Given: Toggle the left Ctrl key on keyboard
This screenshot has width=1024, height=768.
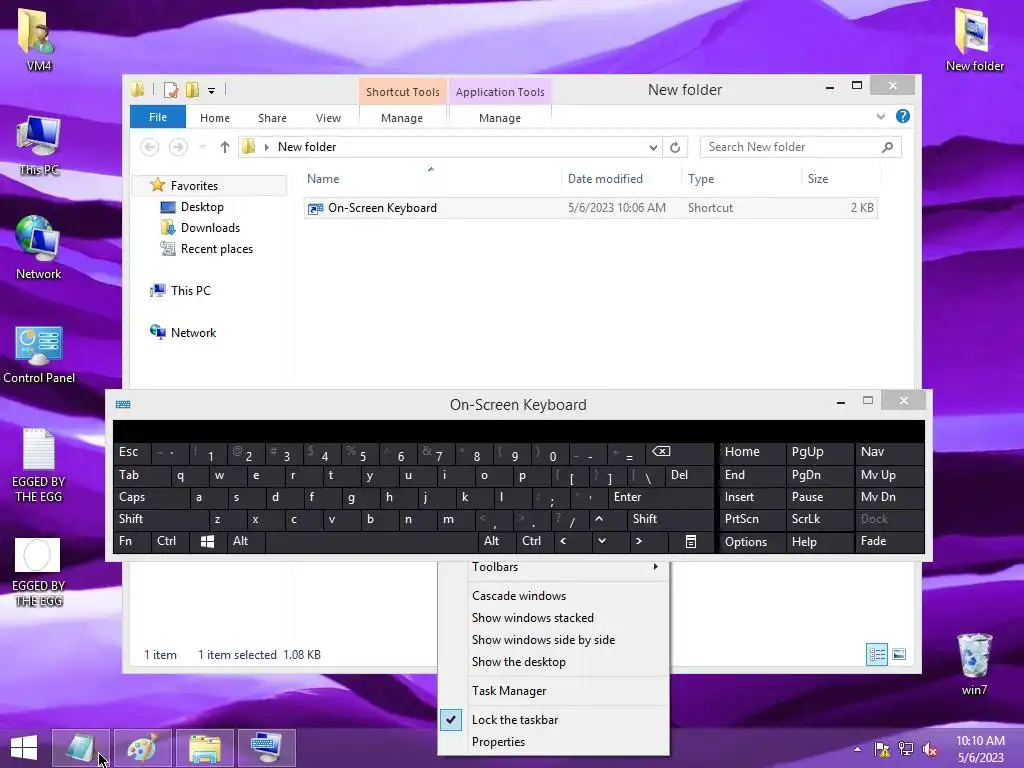Looking at the screenshot, I should [x=170, y=541].
